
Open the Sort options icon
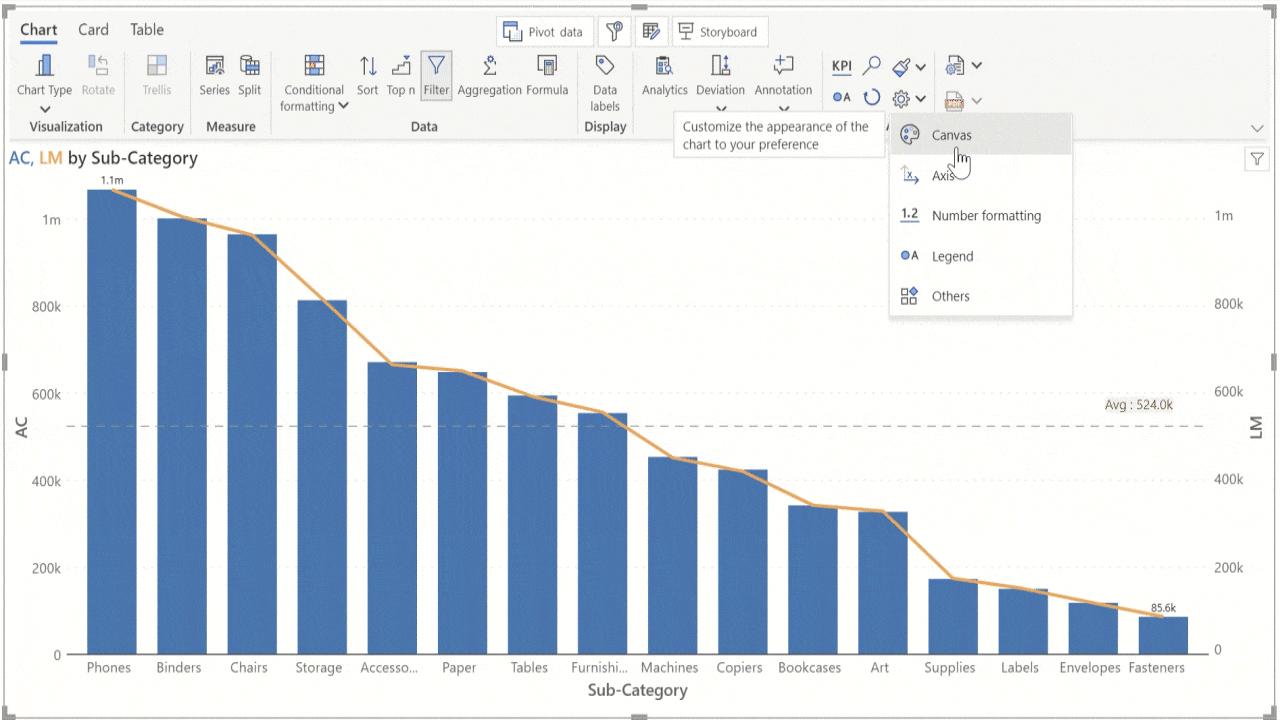coord(368,67)
